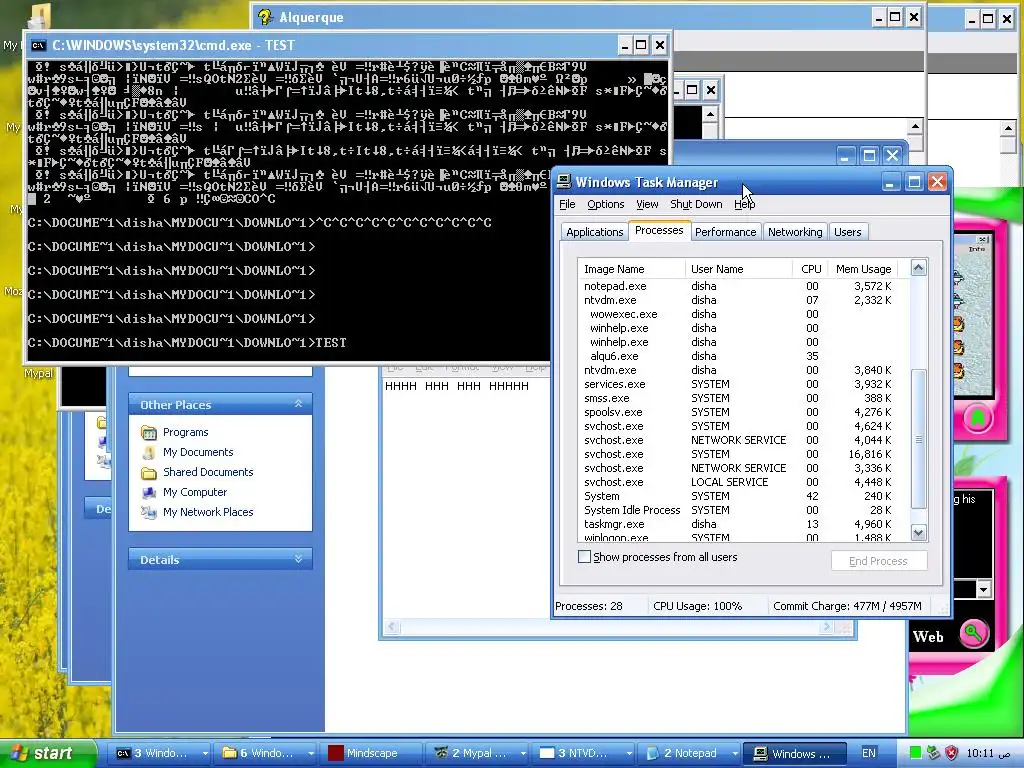The width and height of the screenshot is (1024, 768).
Task: Click the Commit Charge status entry
Action: pos(847,606)
